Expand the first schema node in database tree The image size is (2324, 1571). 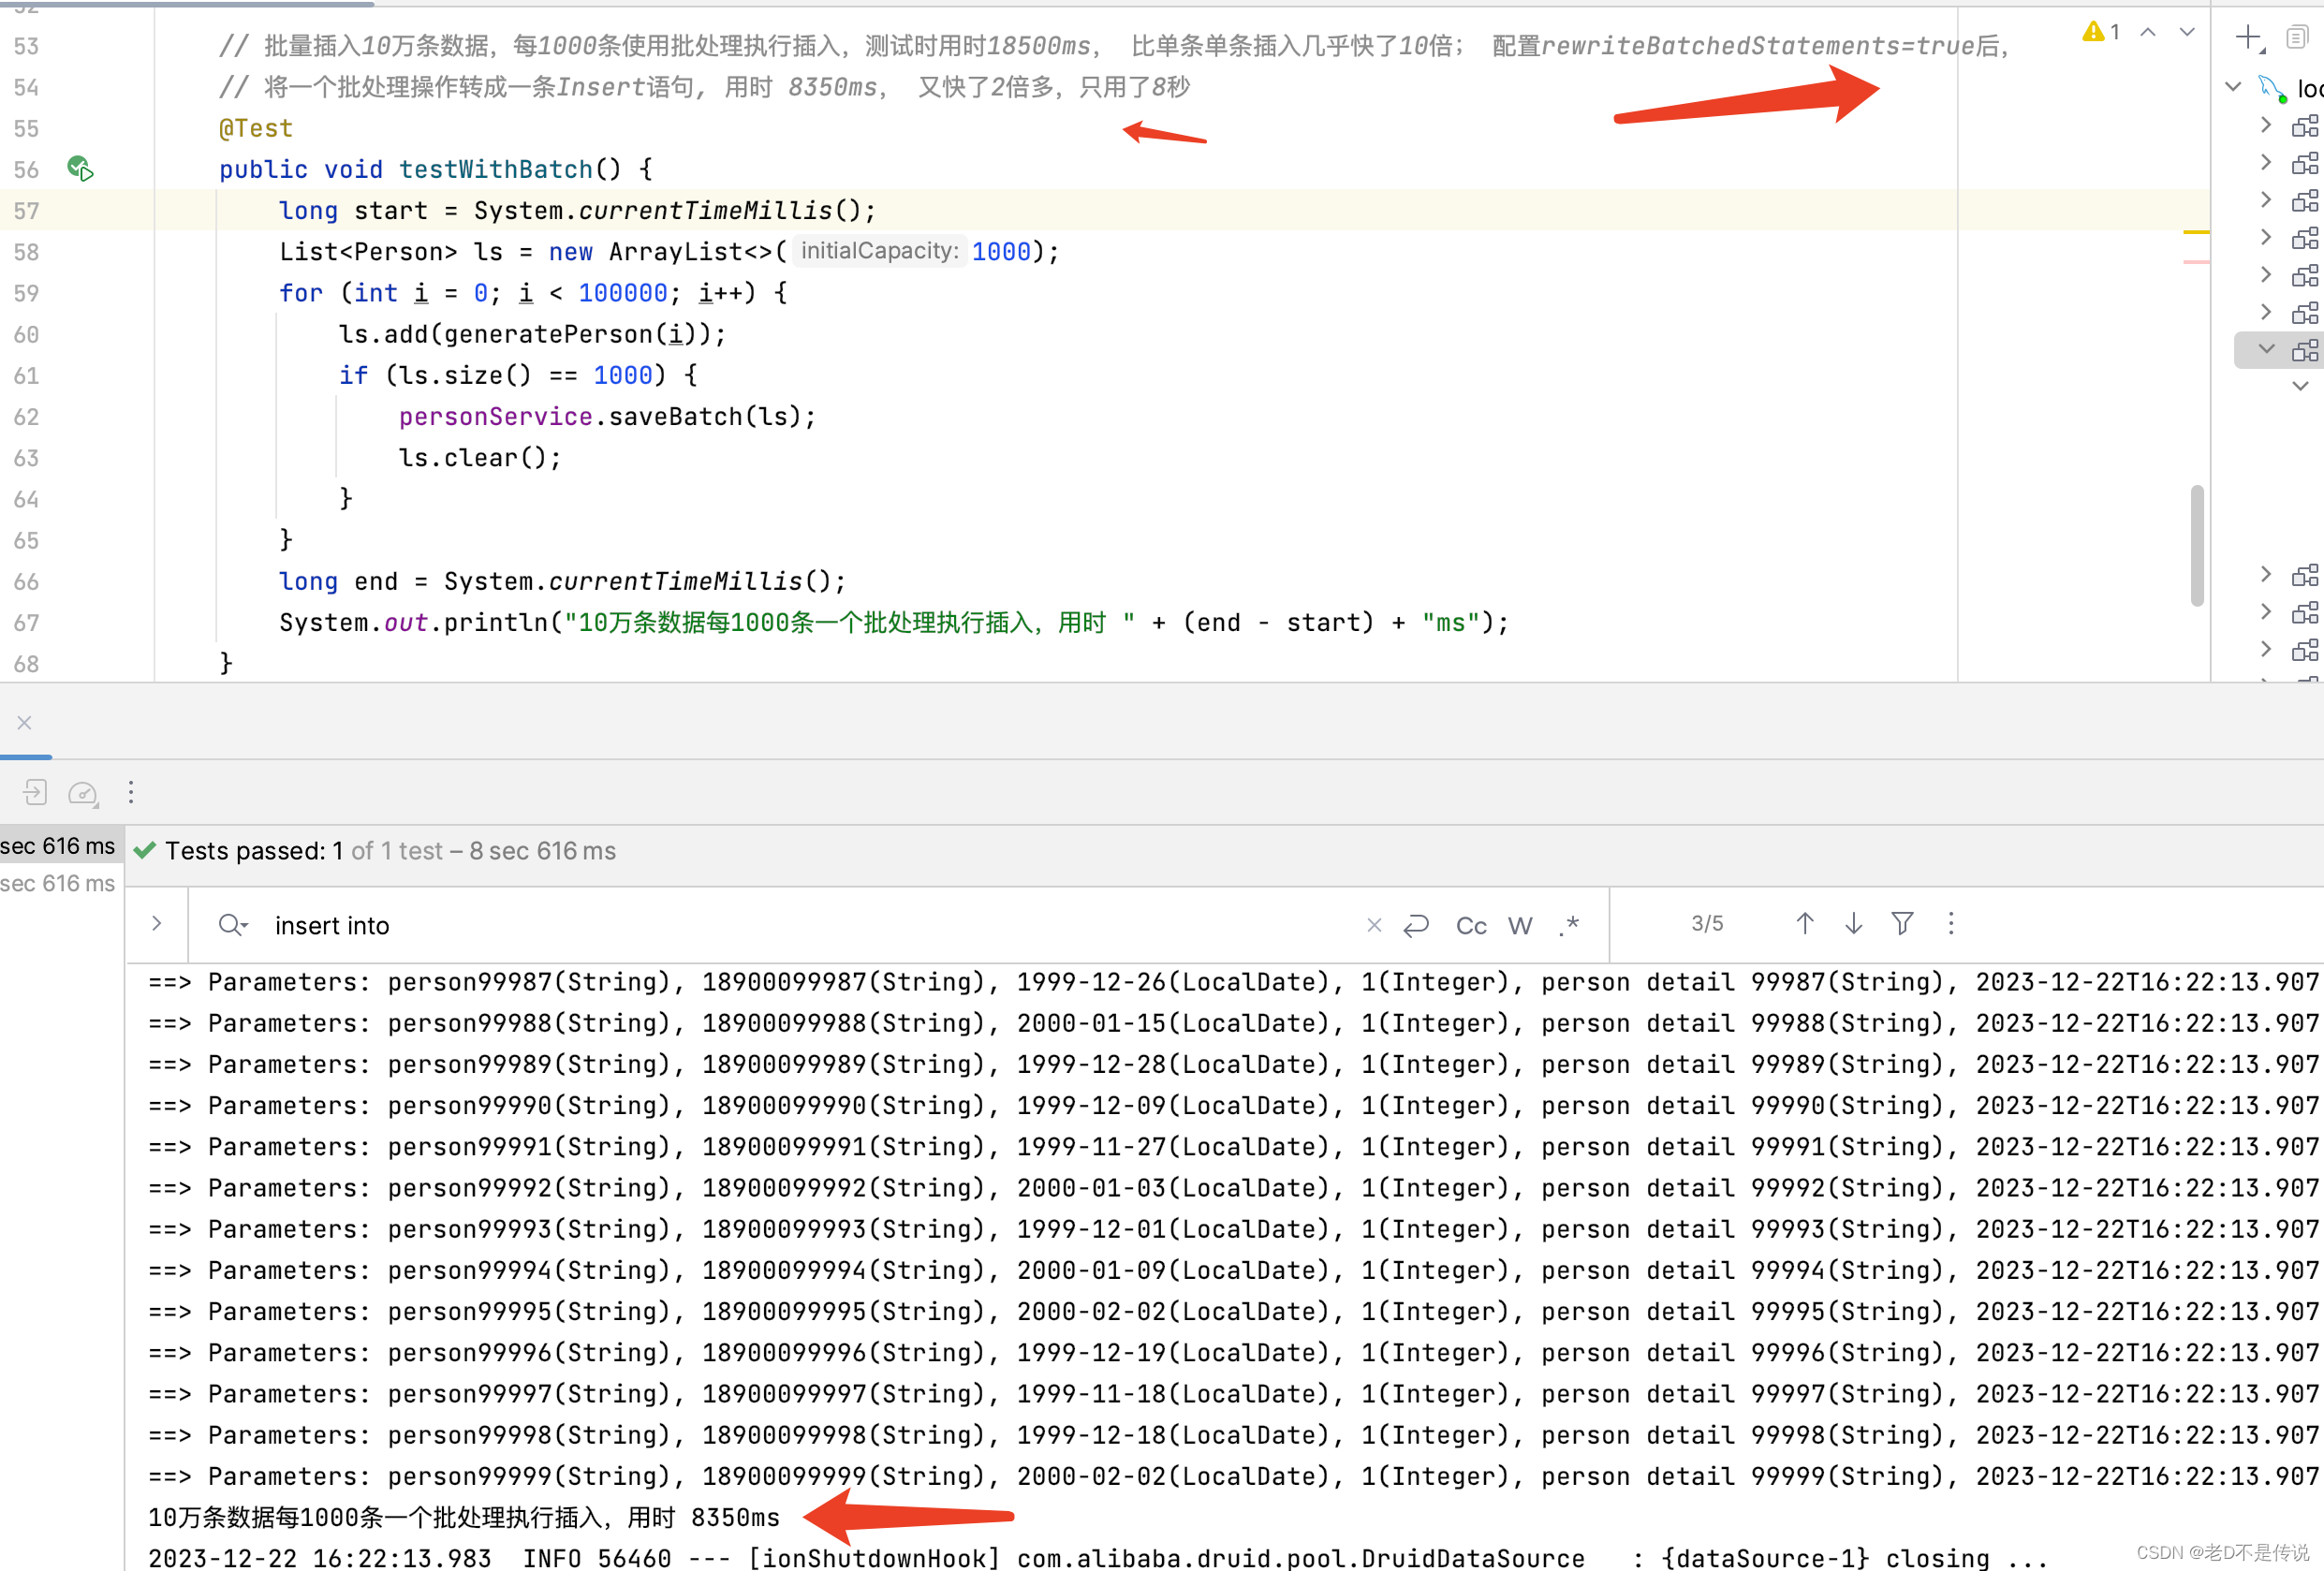[x=2266, y=125]
